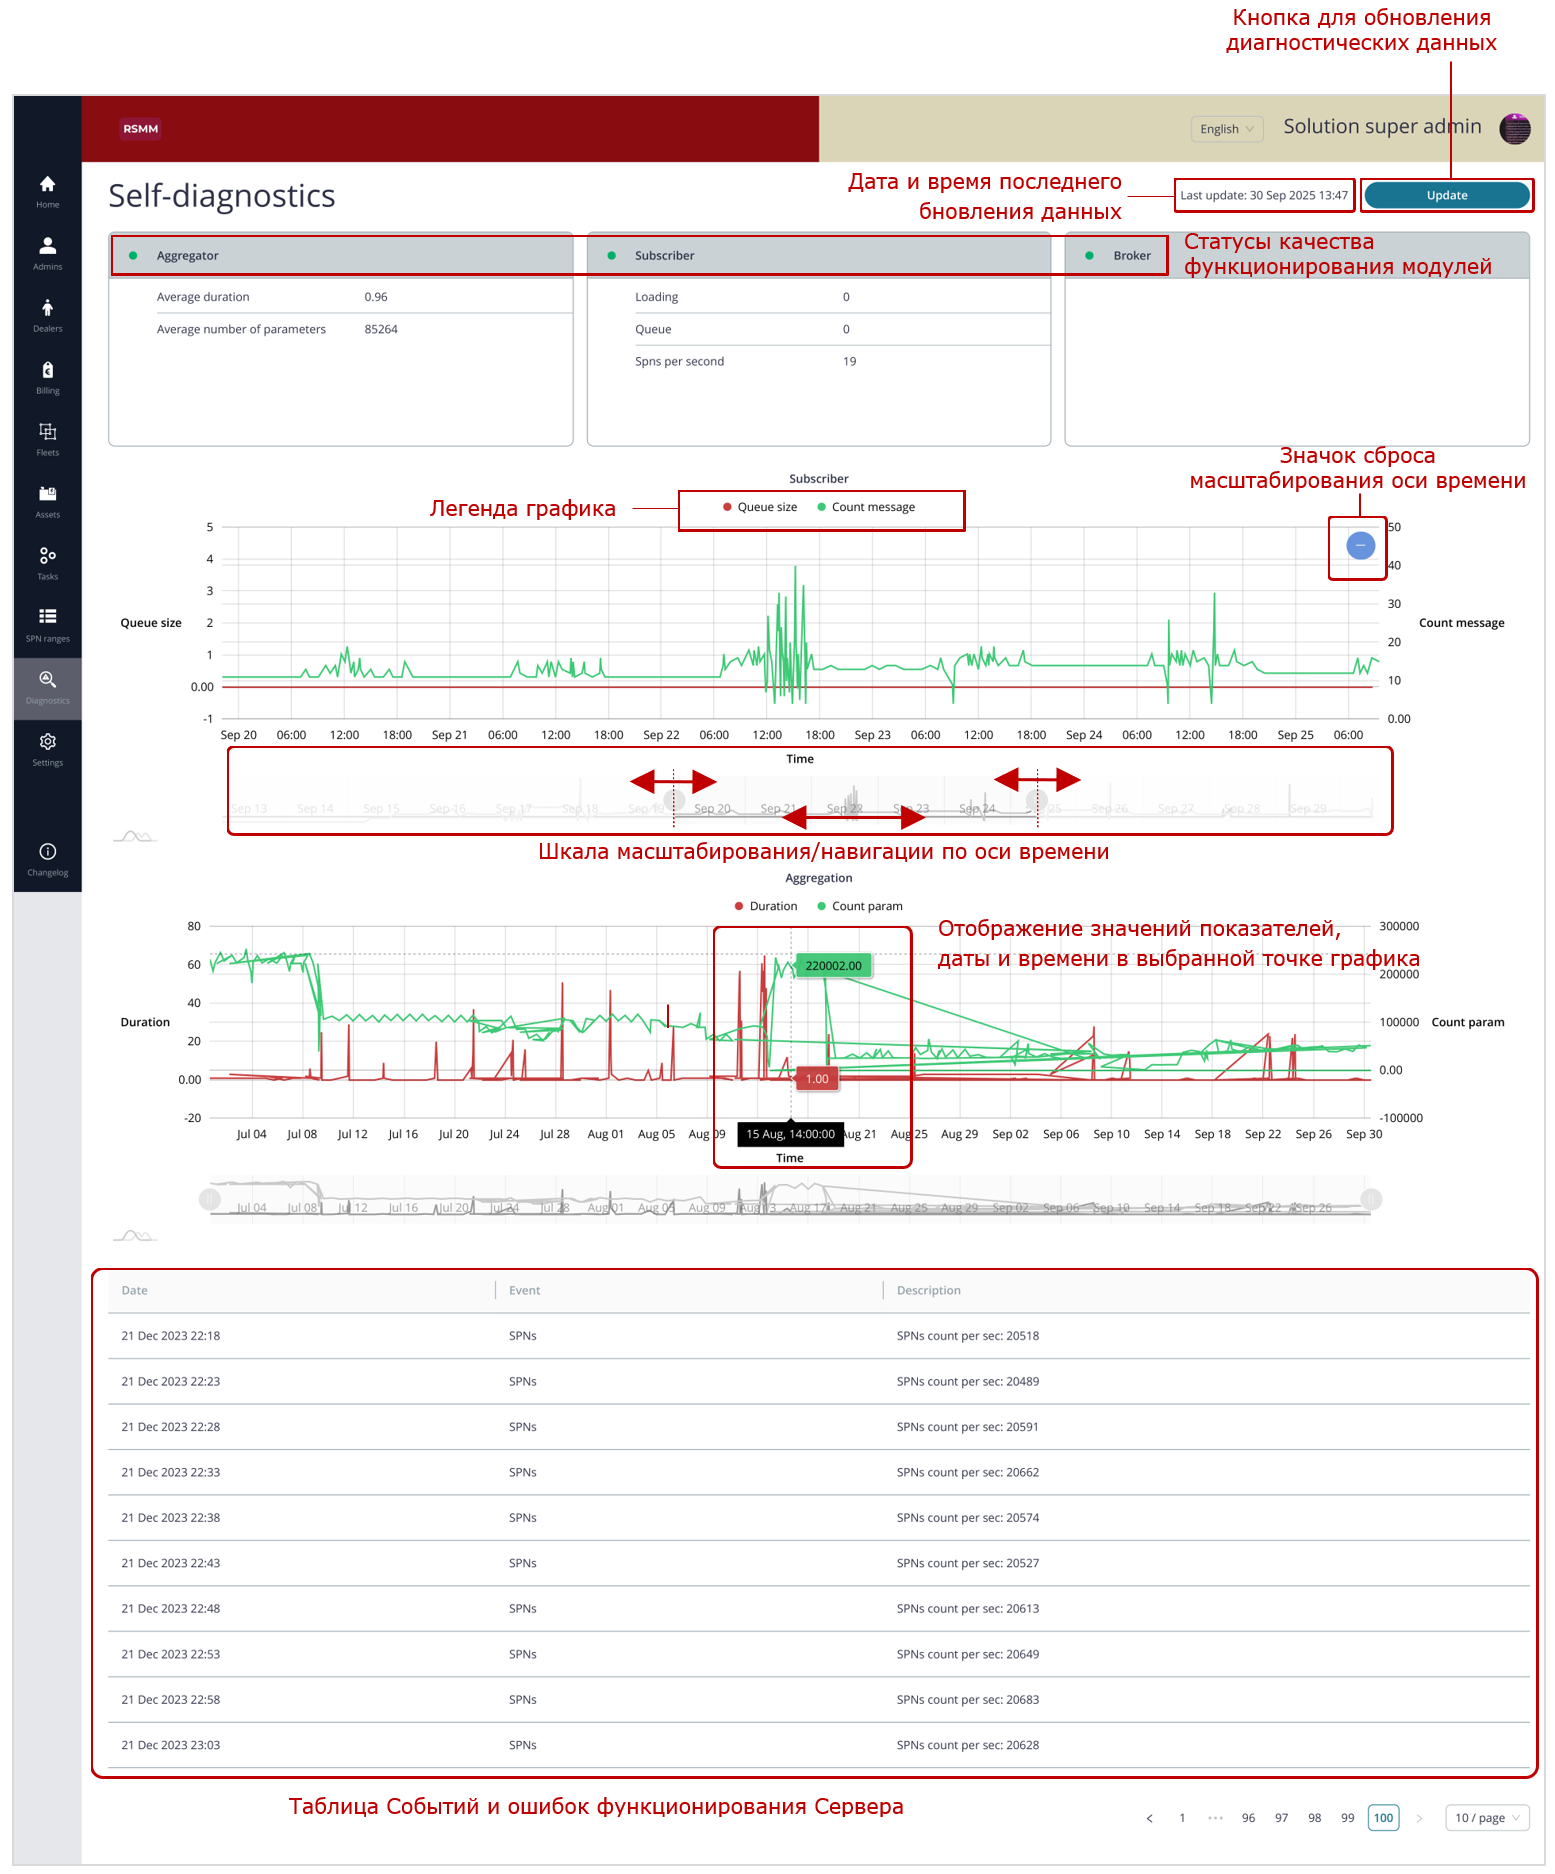Open SPN ranges section
1555x1874 pixels.
tap(47, 625)
